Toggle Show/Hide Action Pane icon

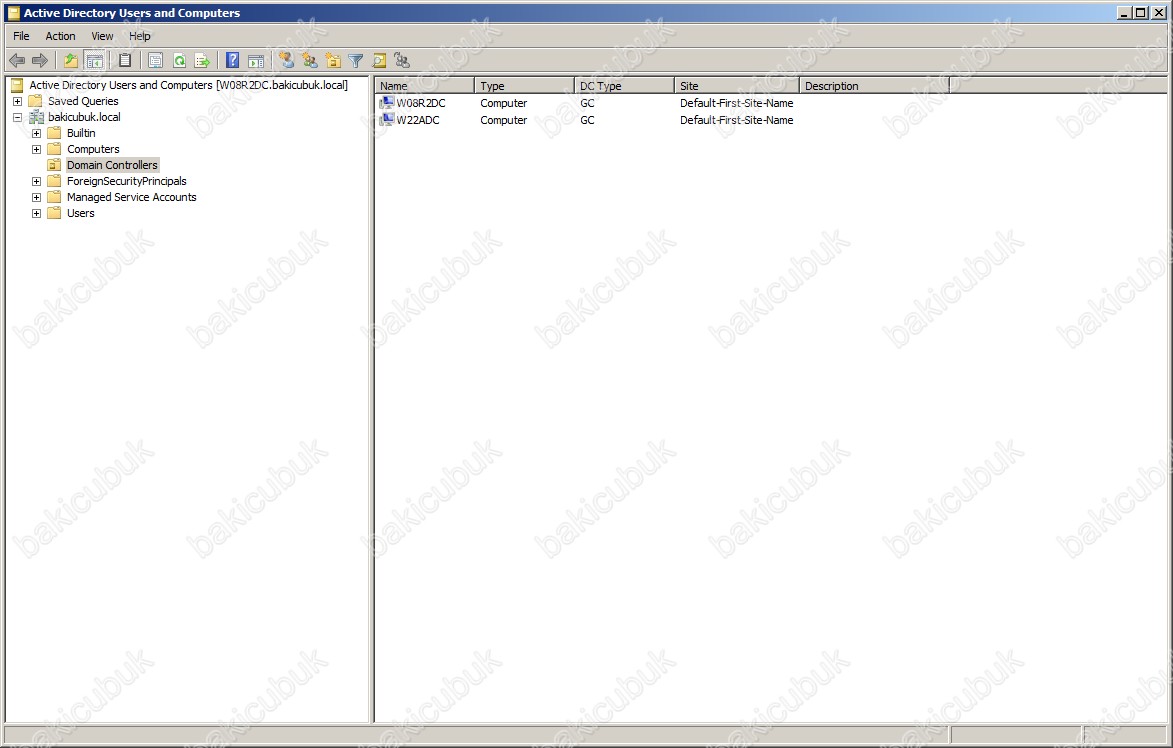coord(256,61)
